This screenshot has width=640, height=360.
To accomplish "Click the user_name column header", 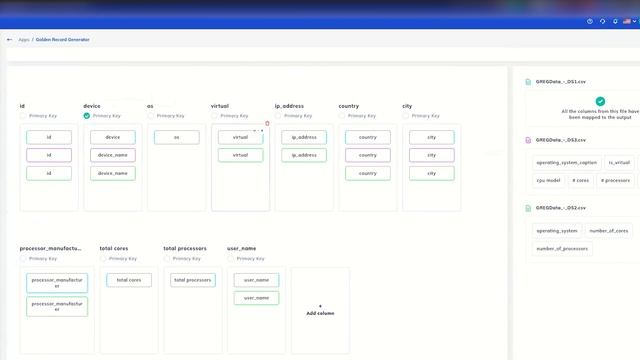I will (242, 249).
